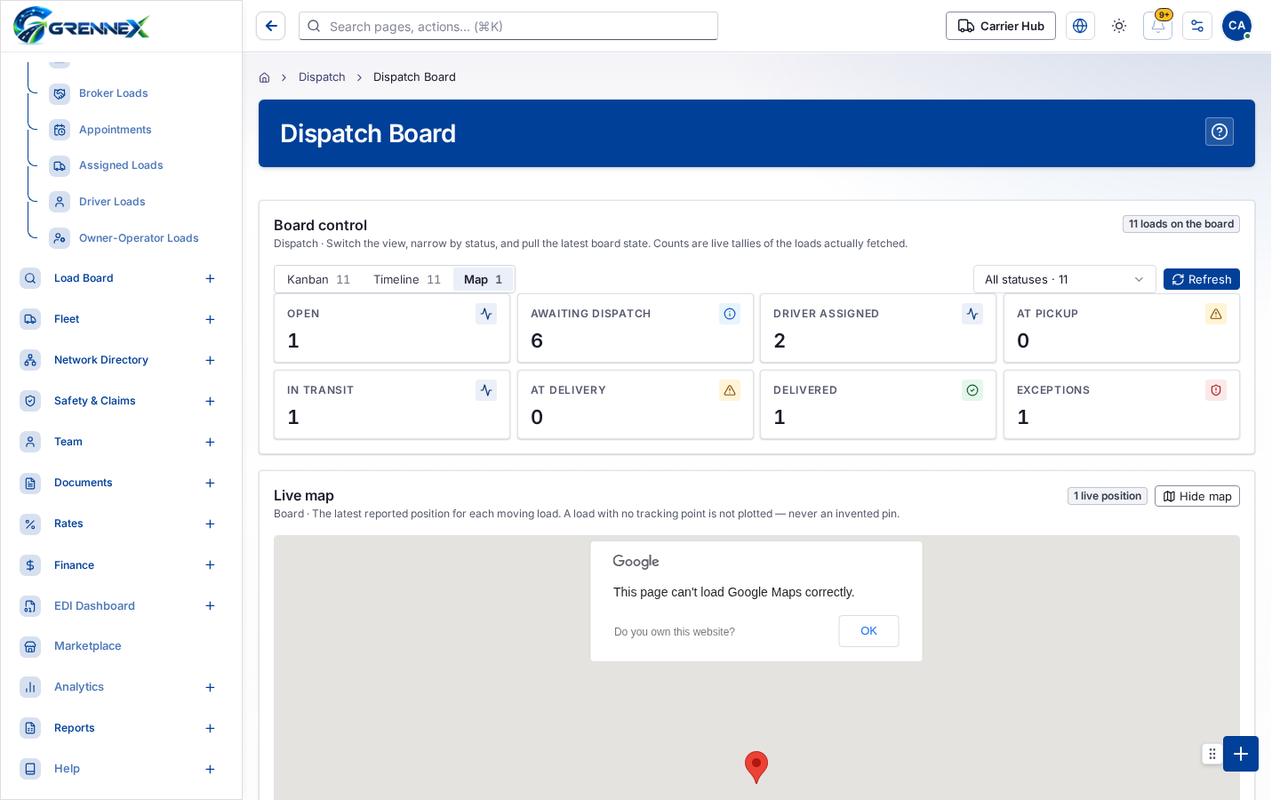1280x800 pixels.
Task: Expand the Network Directory section
Action: 210,360
